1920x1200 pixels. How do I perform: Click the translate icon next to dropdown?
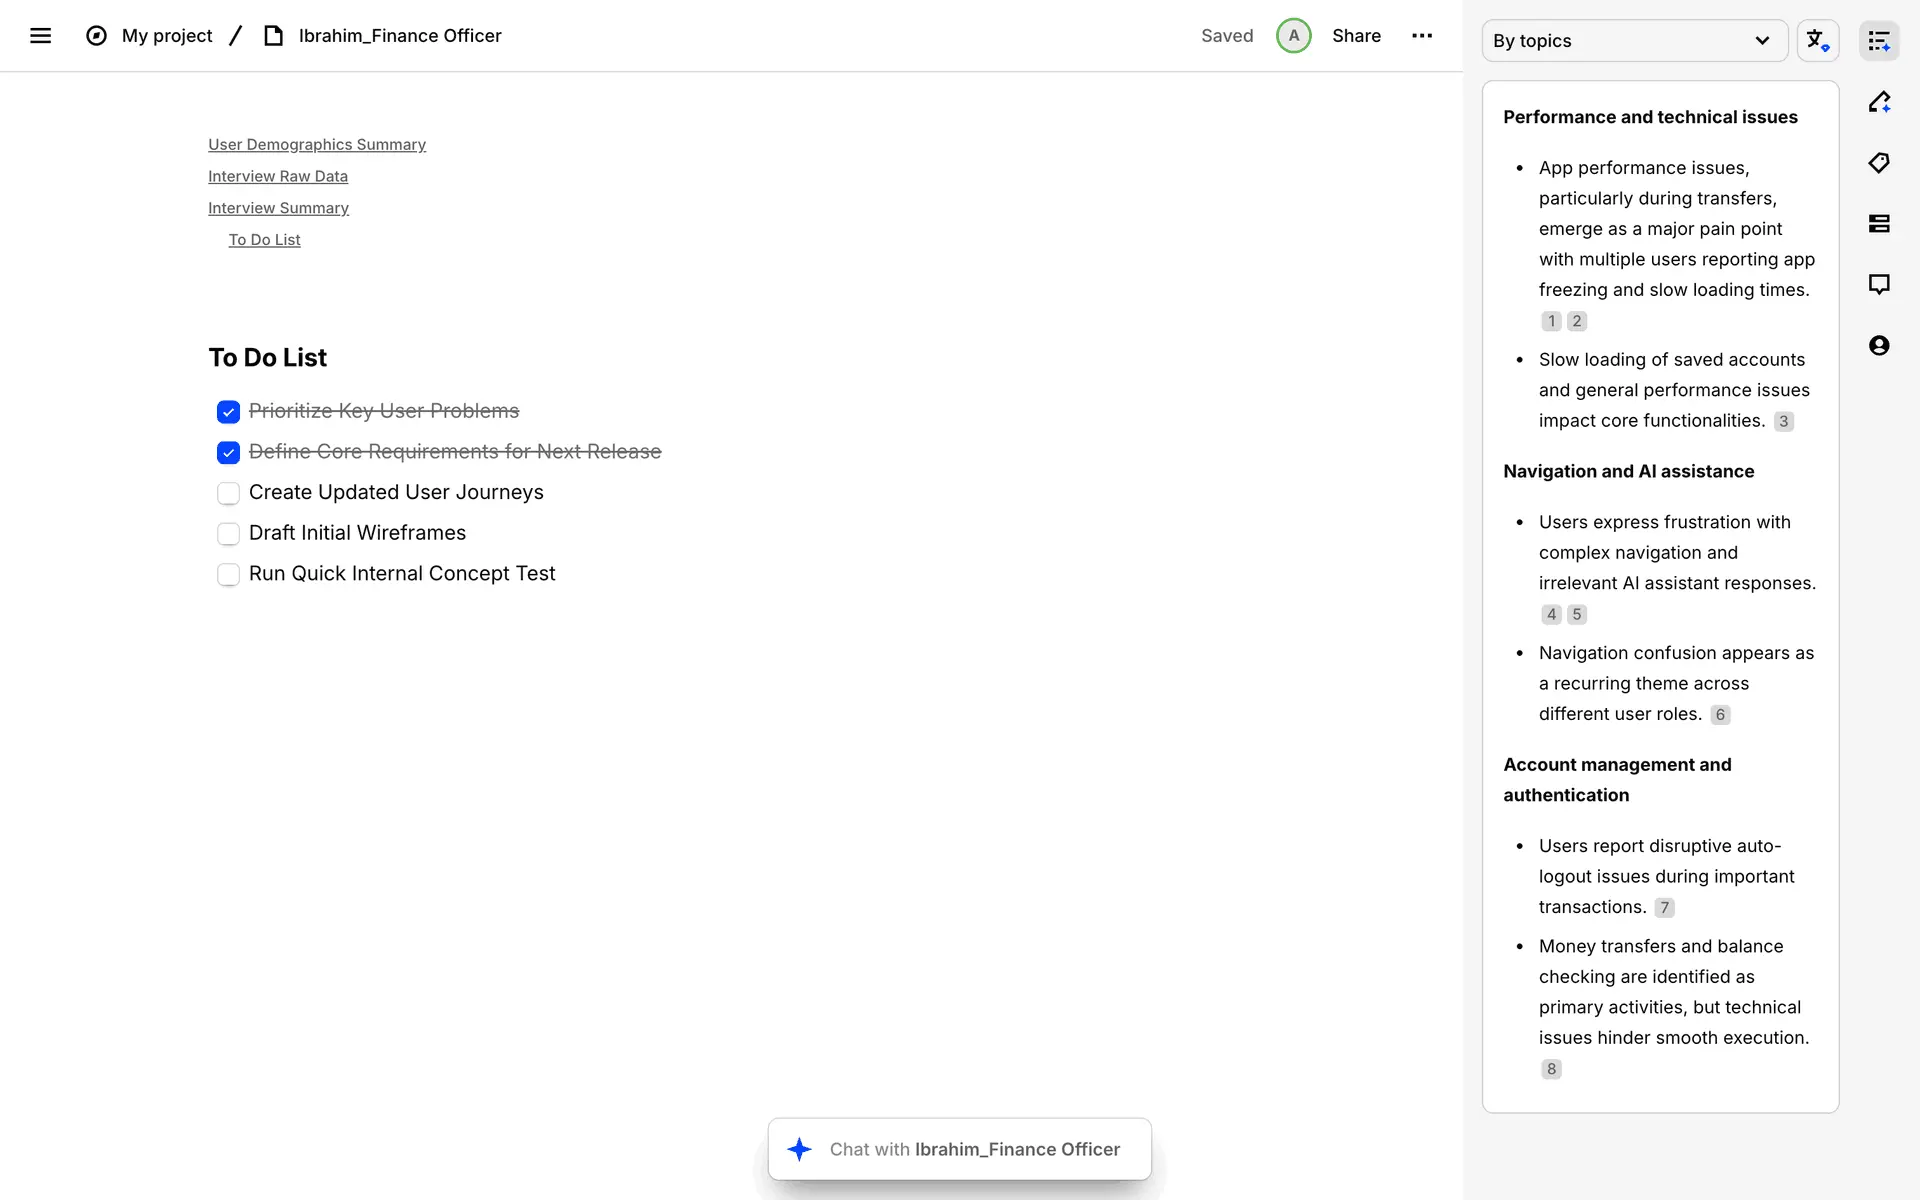click(1817, 41)
